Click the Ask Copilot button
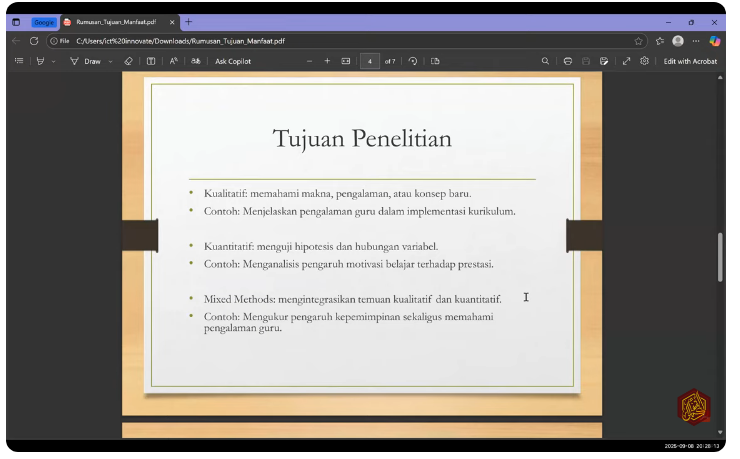740x459 pixels. click(233, 61)
